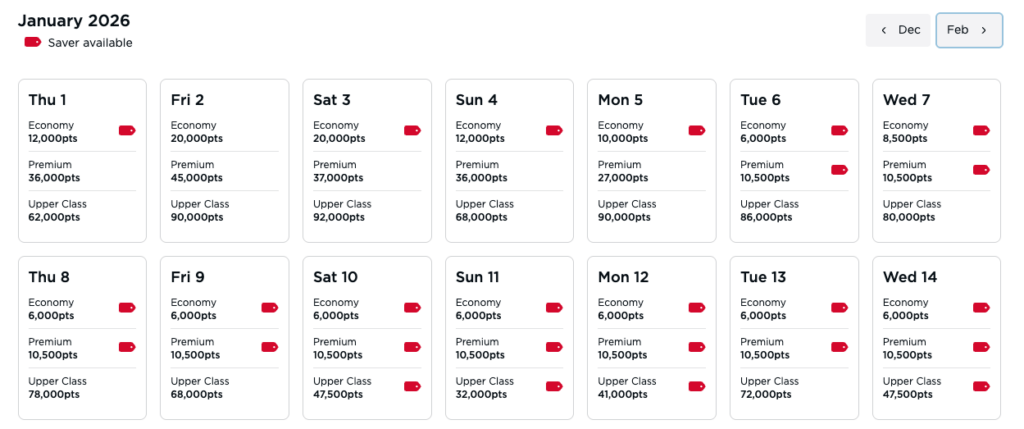
Task: Go to previous month Dec
Action: click(898, 30)
